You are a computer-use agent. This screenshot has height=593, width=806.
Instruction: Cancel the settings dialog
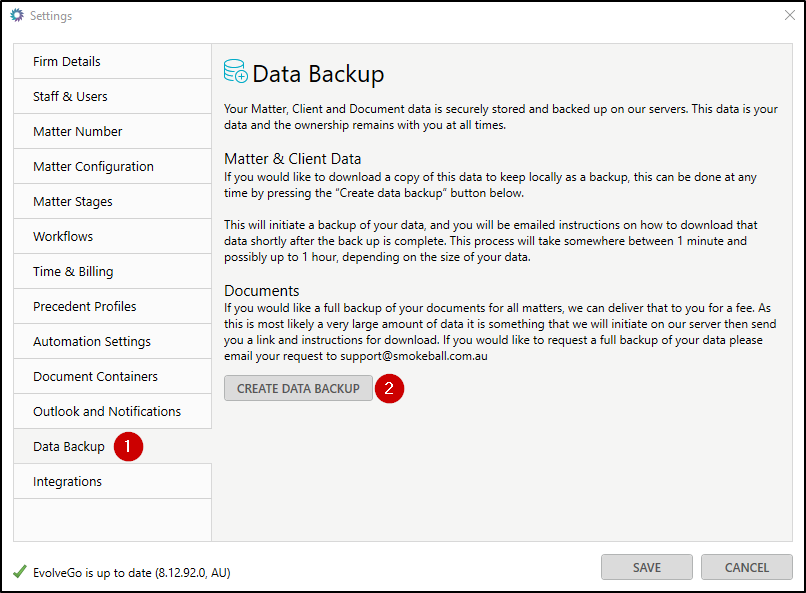(747, 568)
